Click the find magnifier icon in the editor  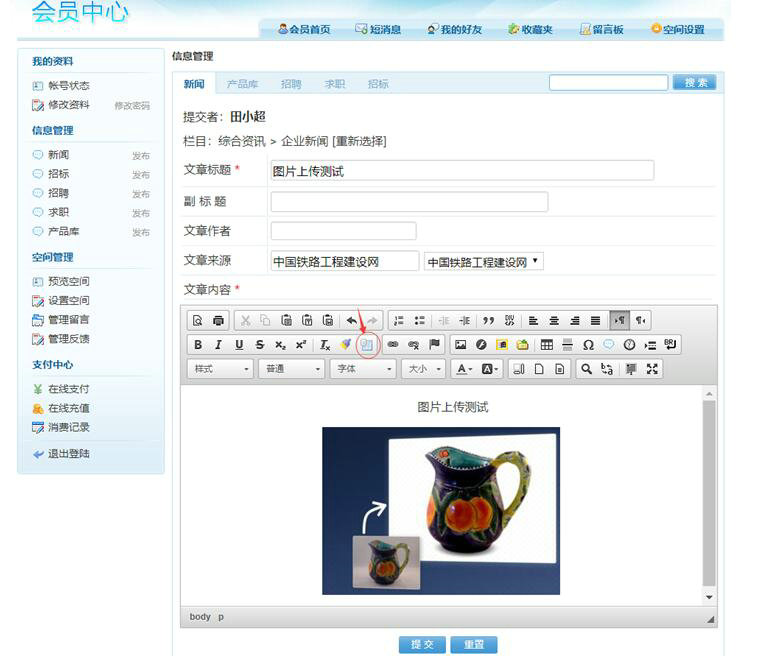coord(587,369)
